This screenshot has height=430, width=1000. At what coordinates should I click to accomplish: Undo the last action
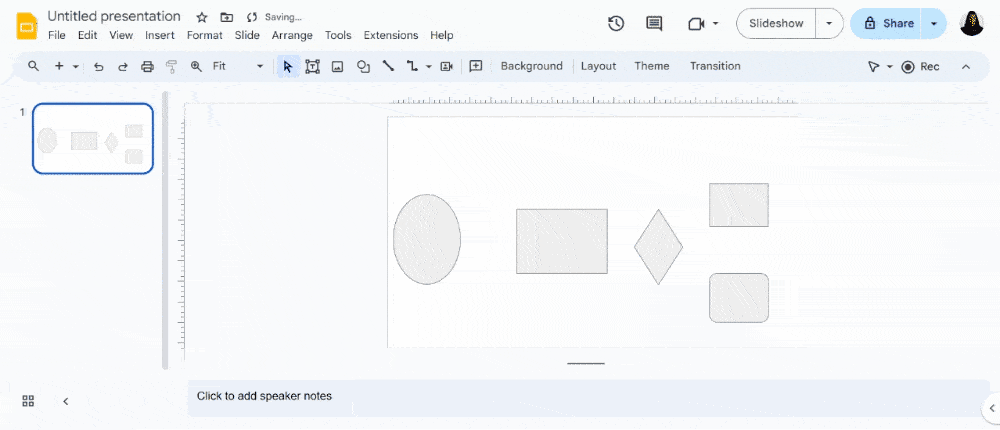(98, 66)
